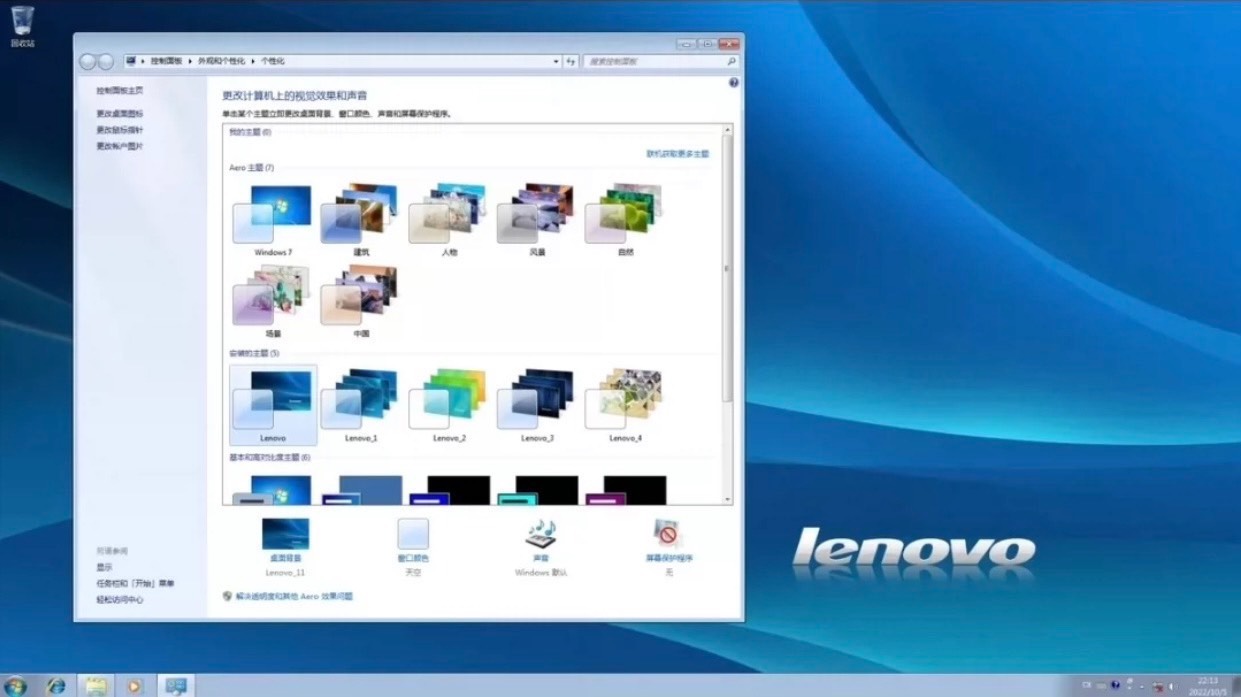Screen dimensions: 1241x697
Task: Apply the Lenovo_4 theme
Action: click(624, 405)
